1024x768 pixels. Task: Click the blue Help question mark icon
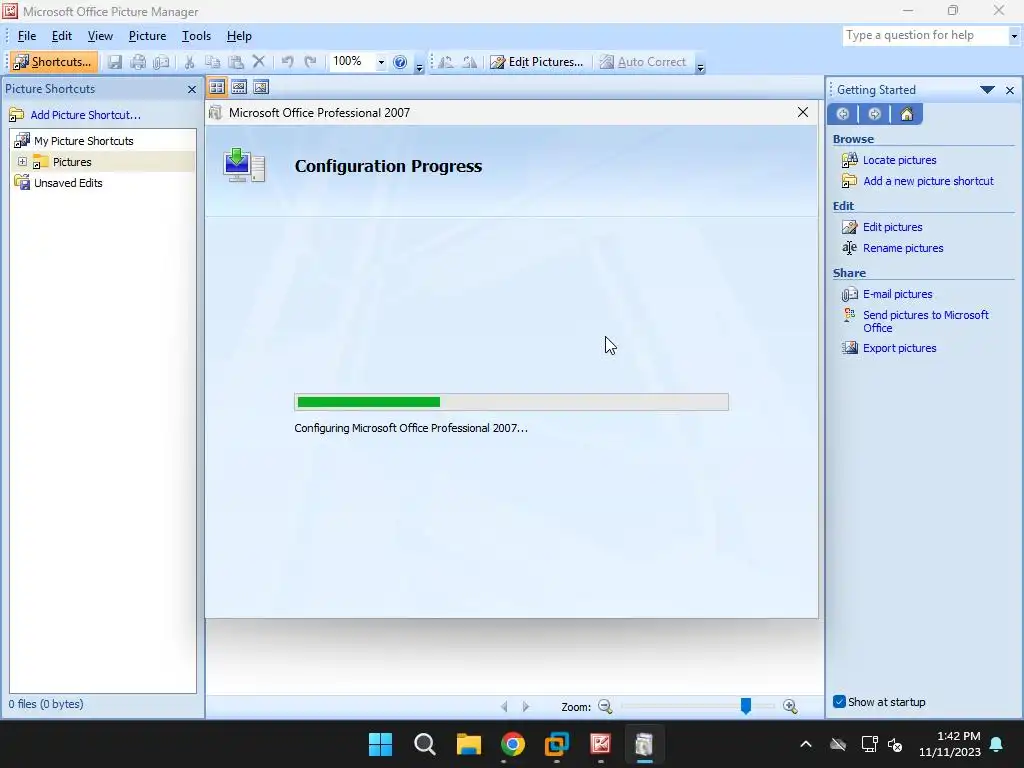[x=400, y=62]
